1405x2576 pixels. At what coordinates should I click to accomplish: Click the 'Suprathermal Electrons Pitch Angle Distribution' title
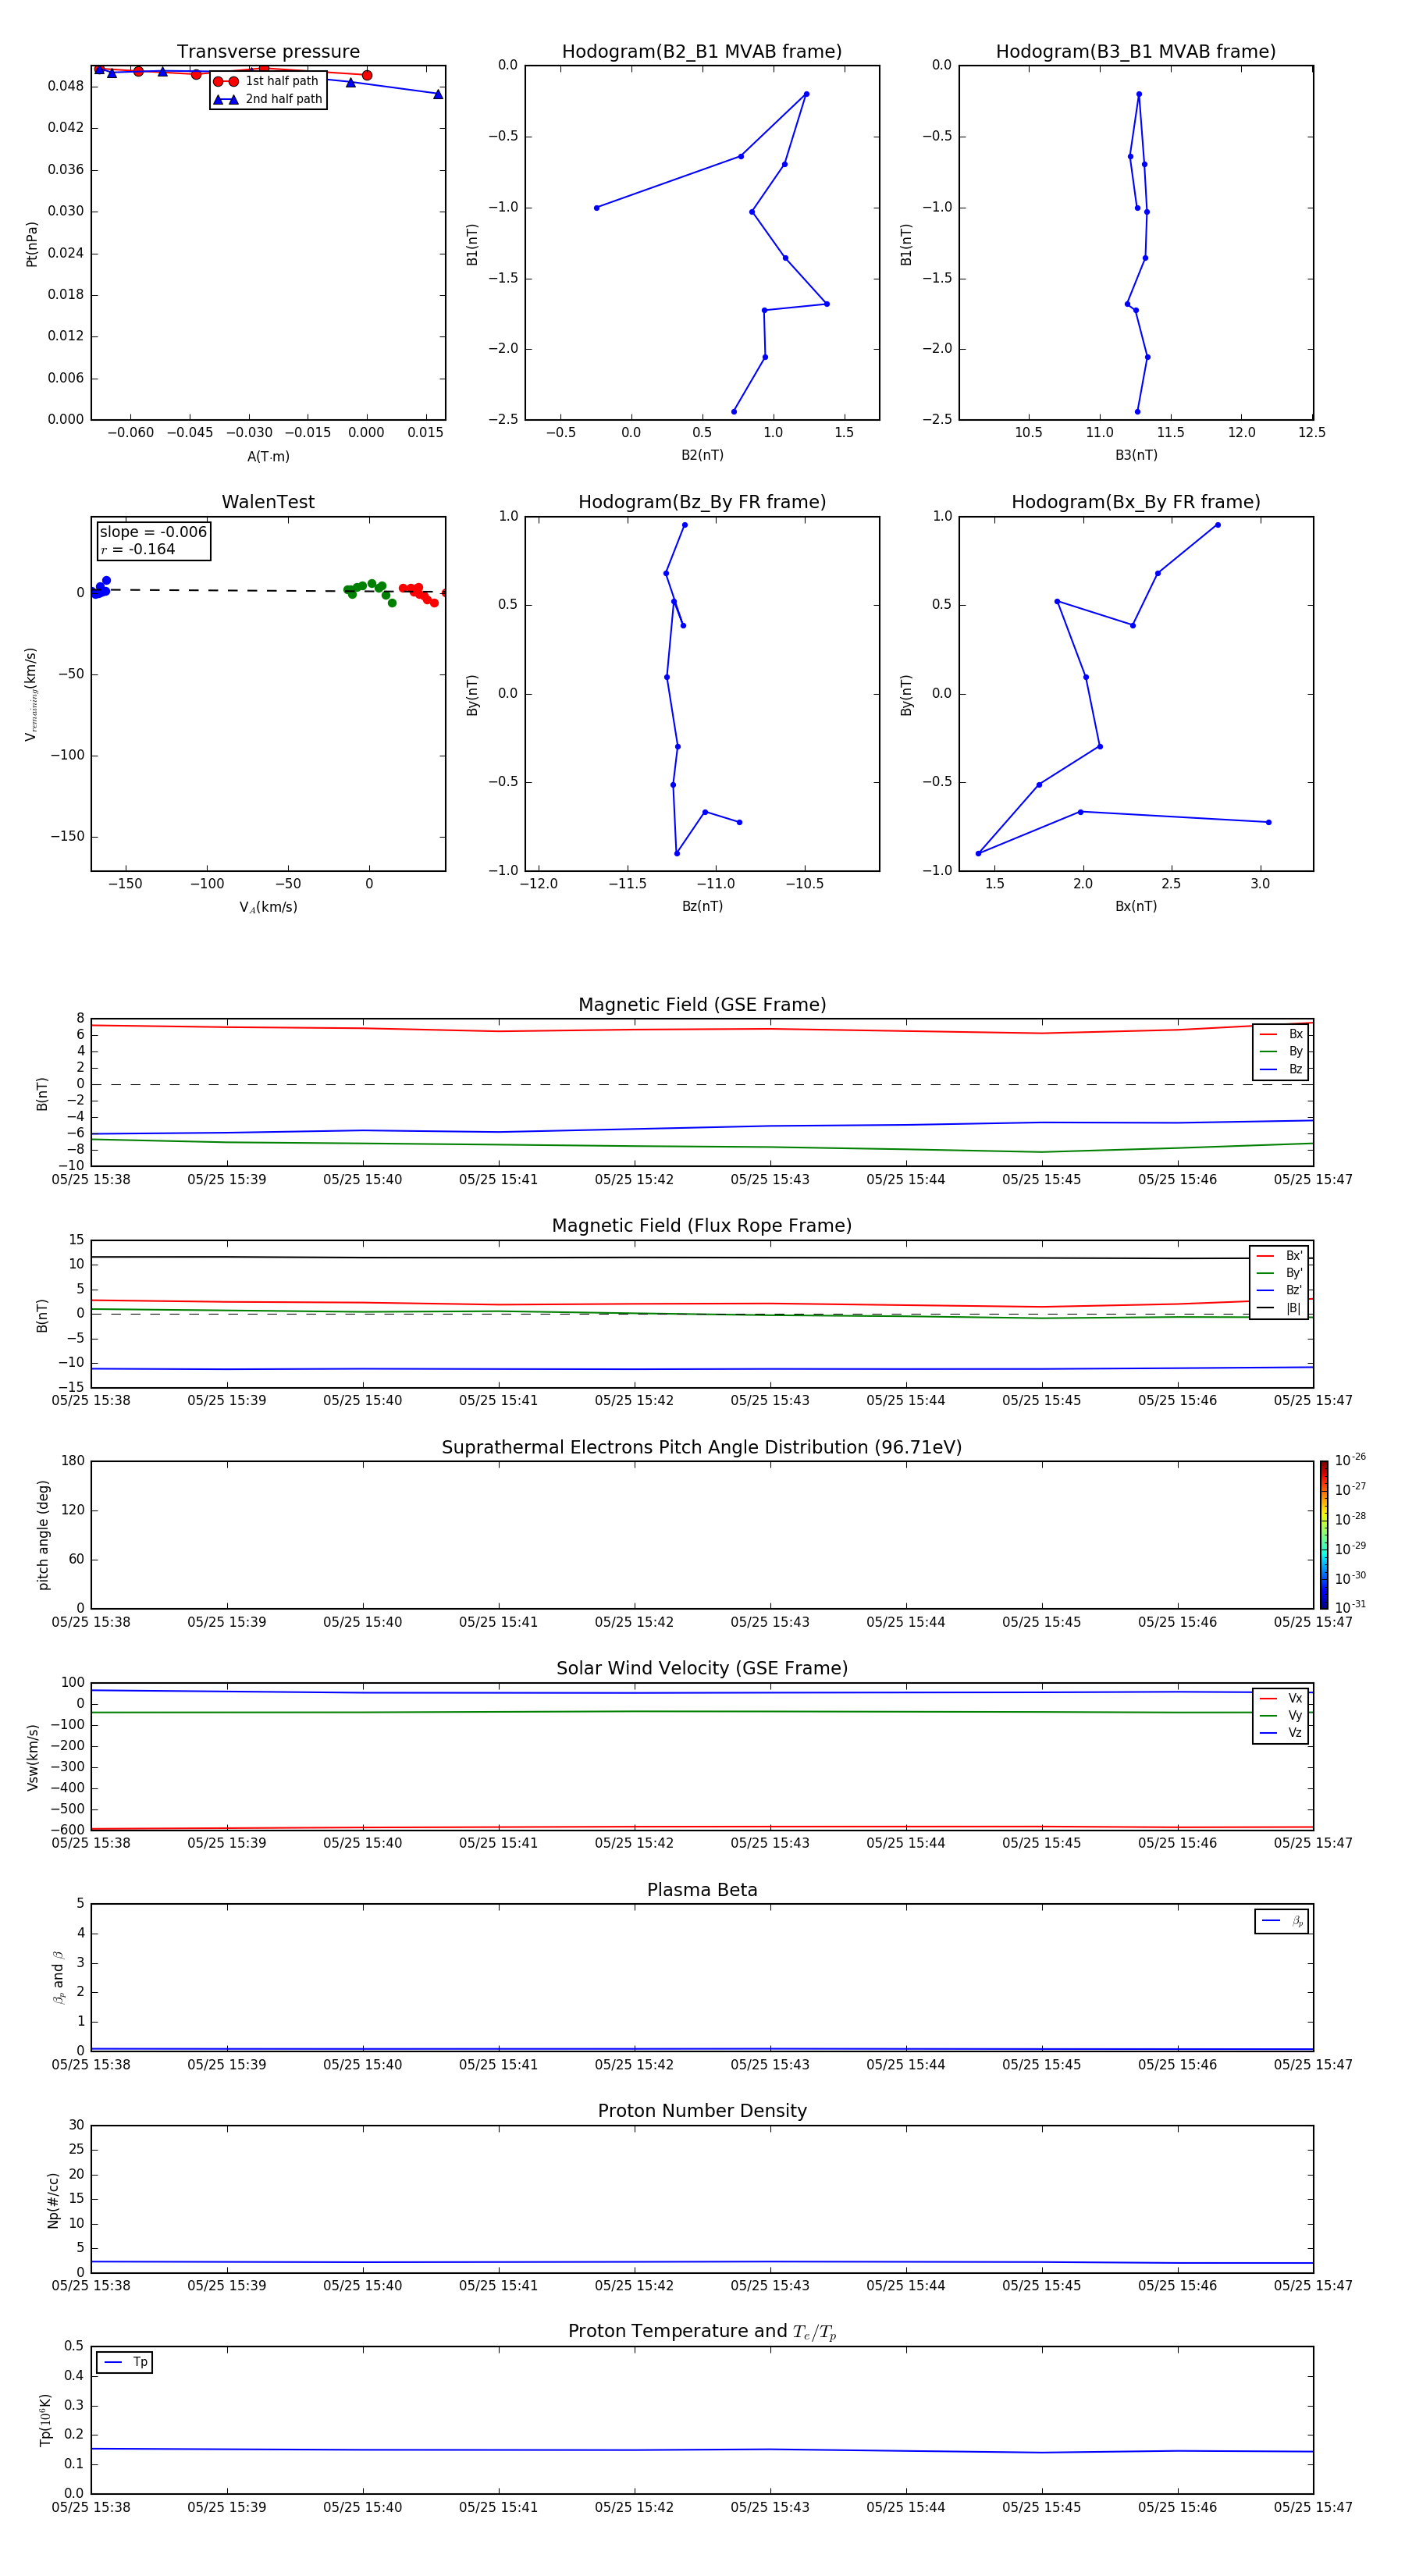tap(702, 1448)
